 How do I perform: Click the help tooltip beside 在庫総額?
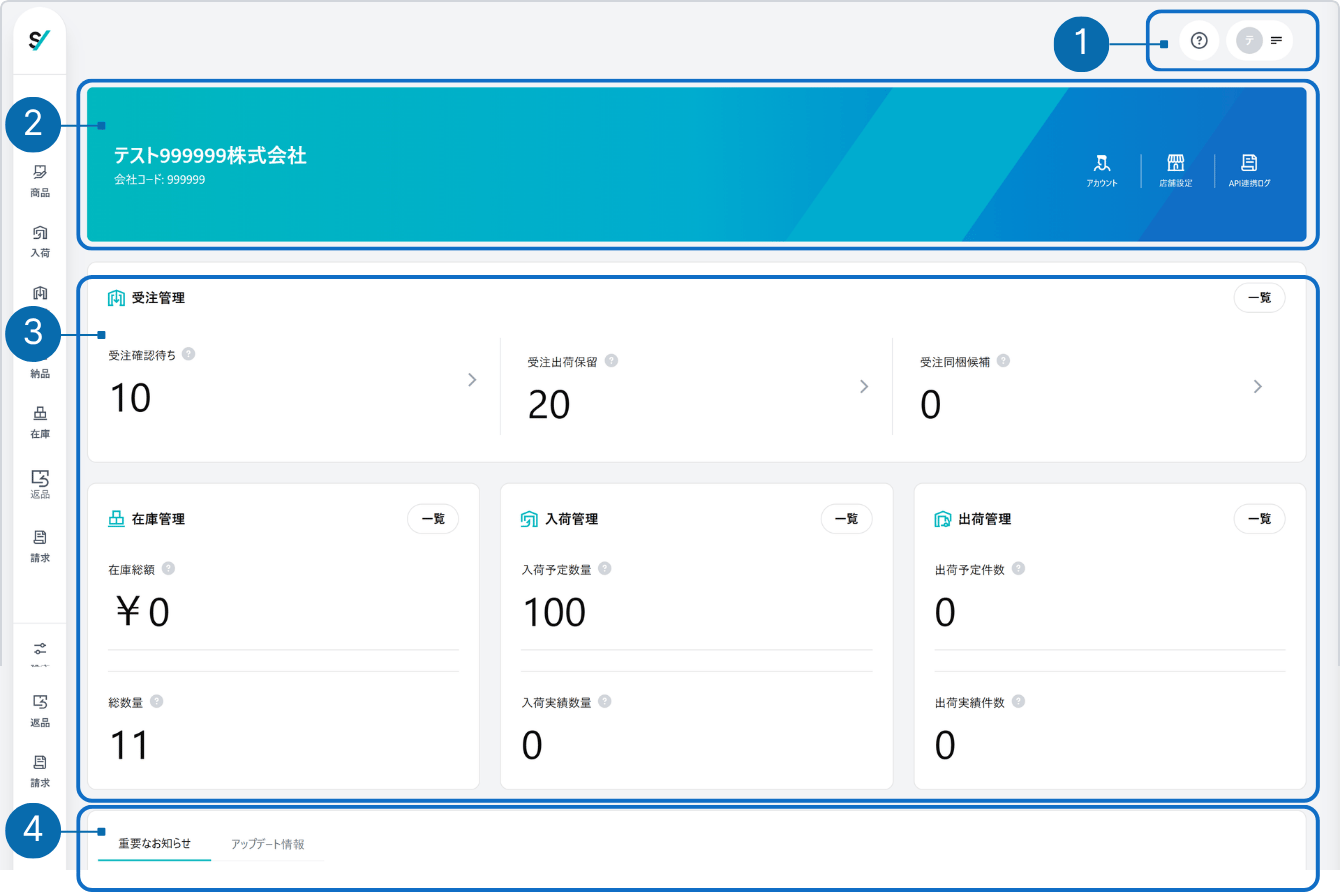point(168,568)
